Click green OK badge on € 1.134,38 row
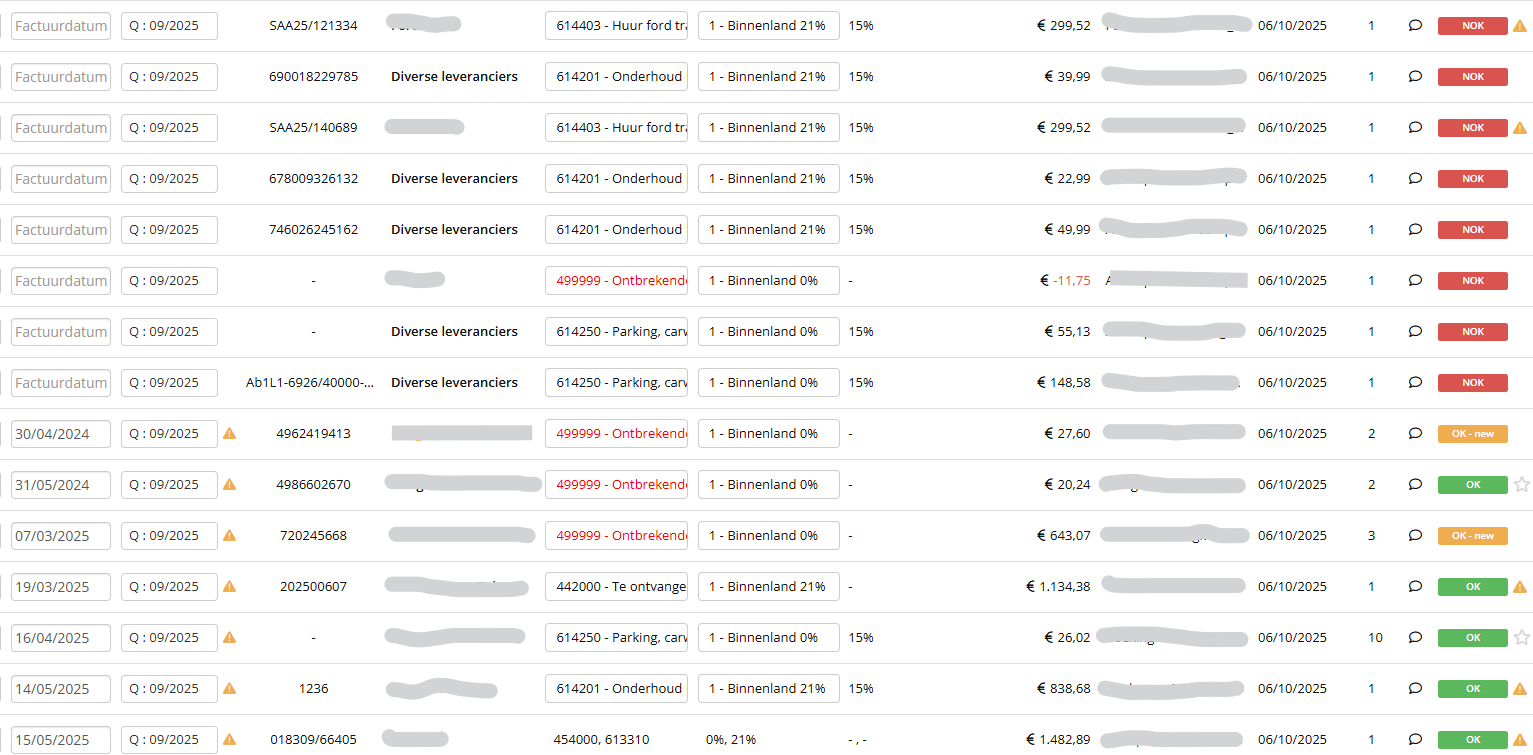The width and height of the screenshot is (1533, 755). [x=1472, y=587]
